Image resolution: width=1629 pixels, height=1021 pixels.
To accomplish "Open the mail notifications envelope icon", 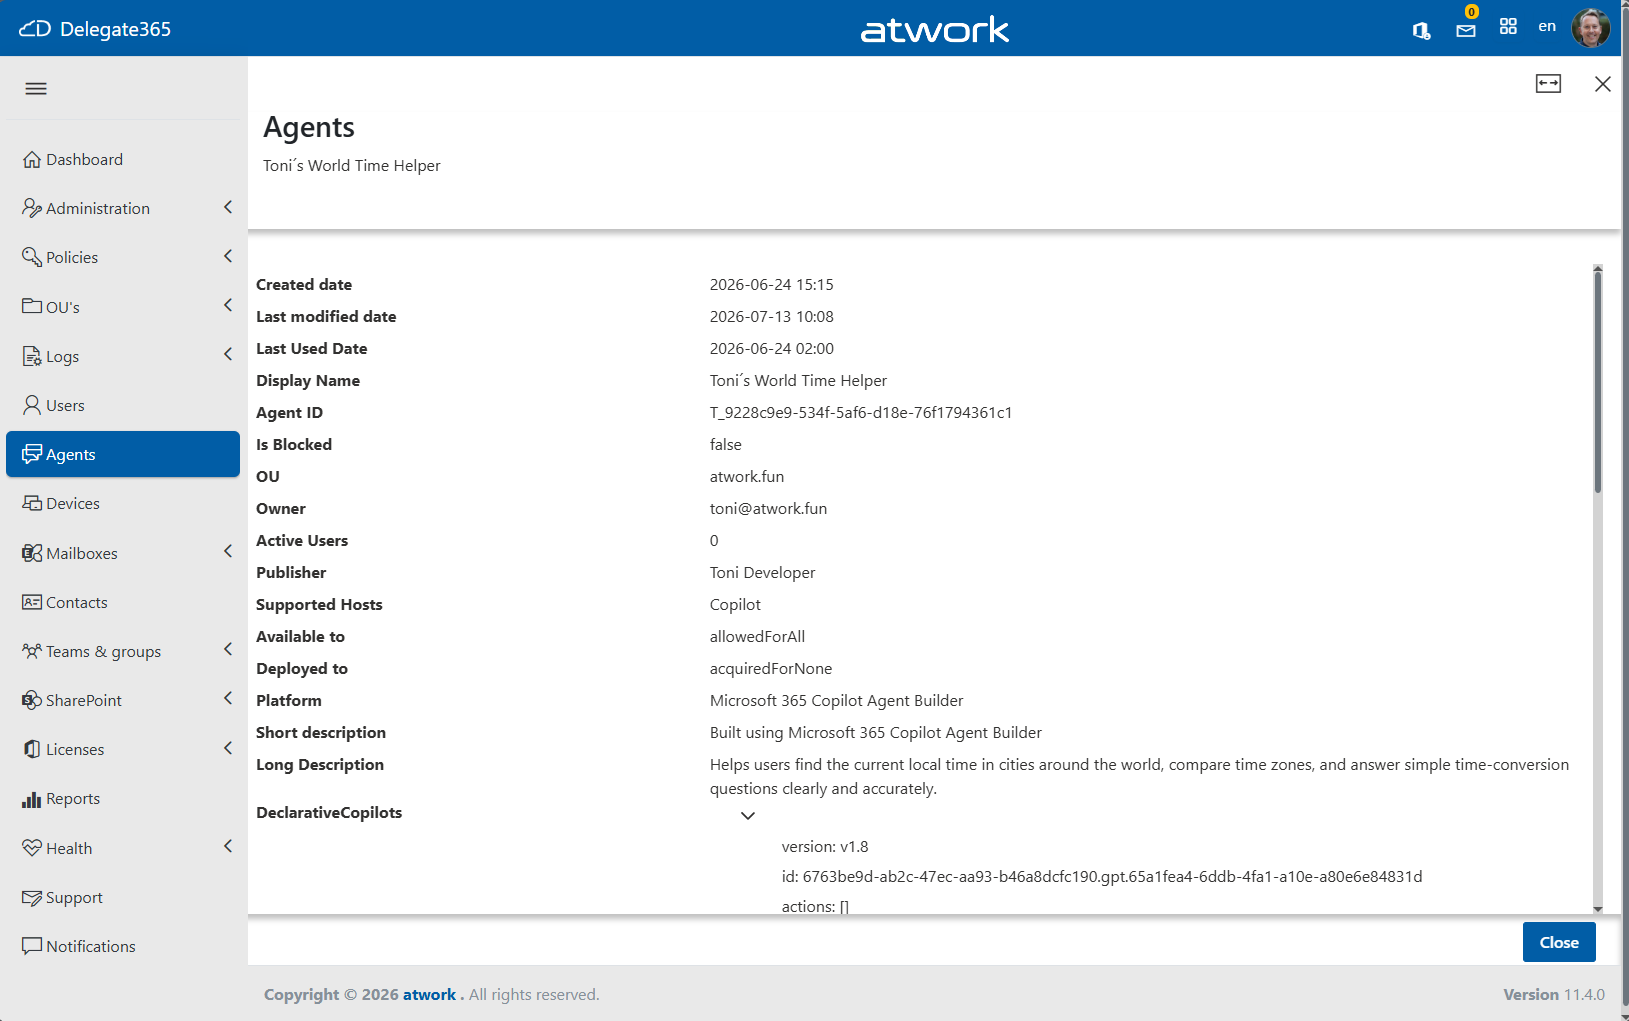I will click(x=1466, y=30).
